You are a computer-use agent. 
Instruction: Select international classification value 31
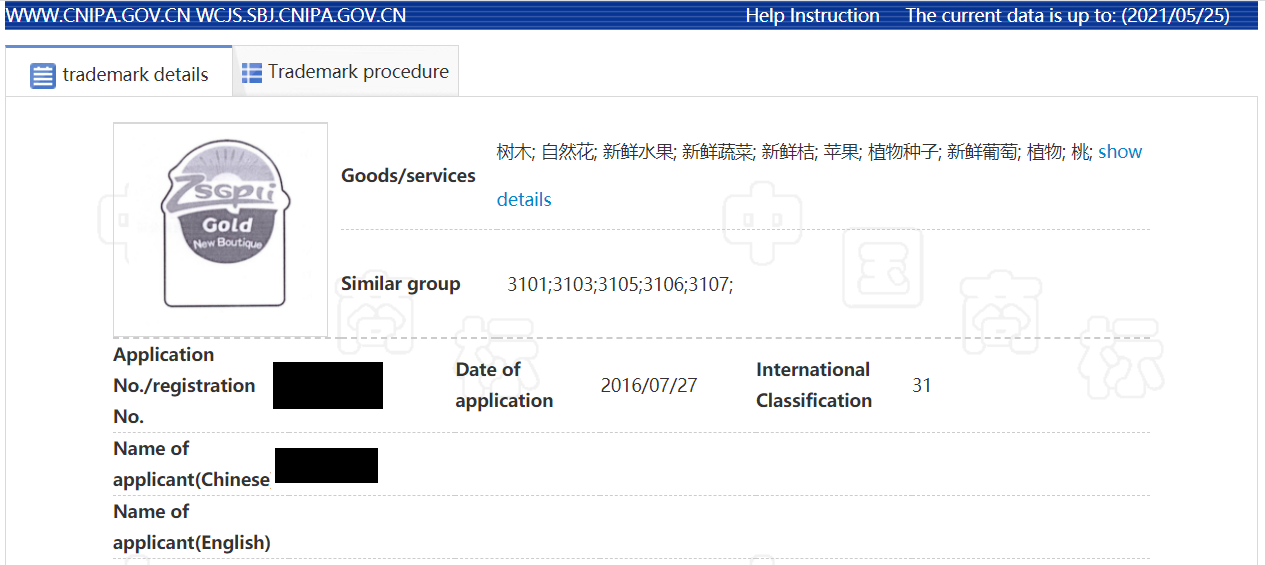click(922, 385)
